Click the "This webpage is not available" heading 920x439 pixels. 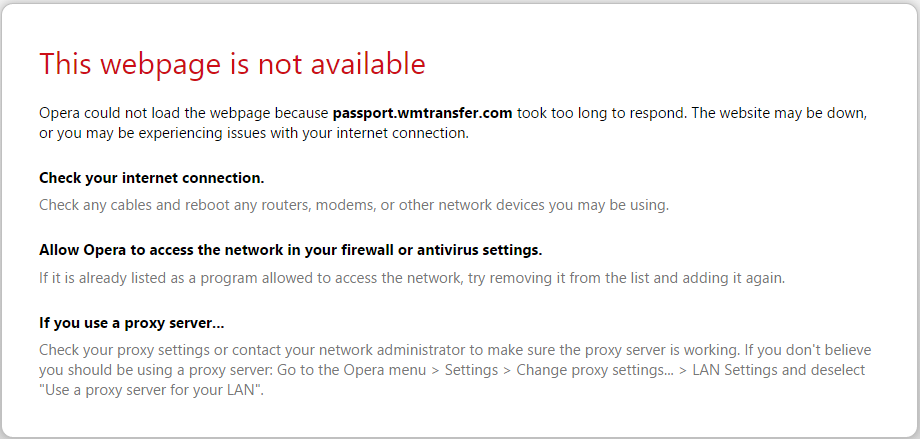pos(232,64)
